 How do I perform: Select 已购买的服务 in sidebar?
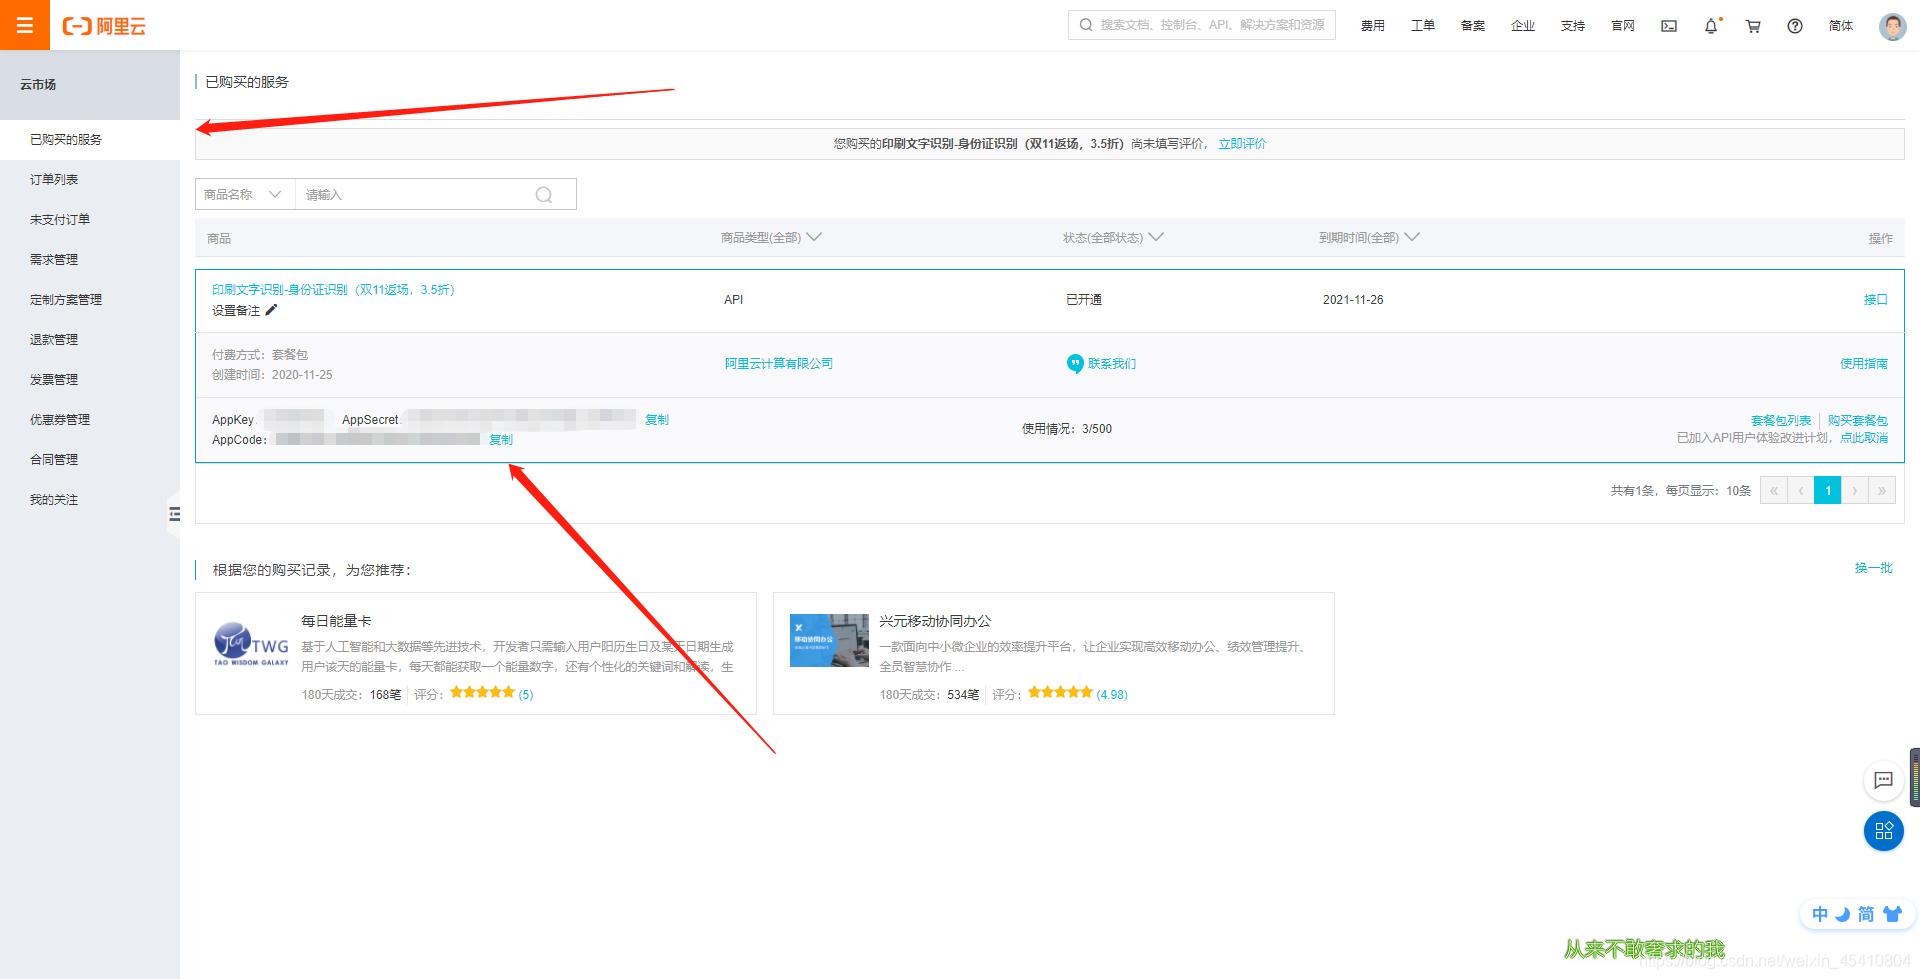tap(90, 140)
